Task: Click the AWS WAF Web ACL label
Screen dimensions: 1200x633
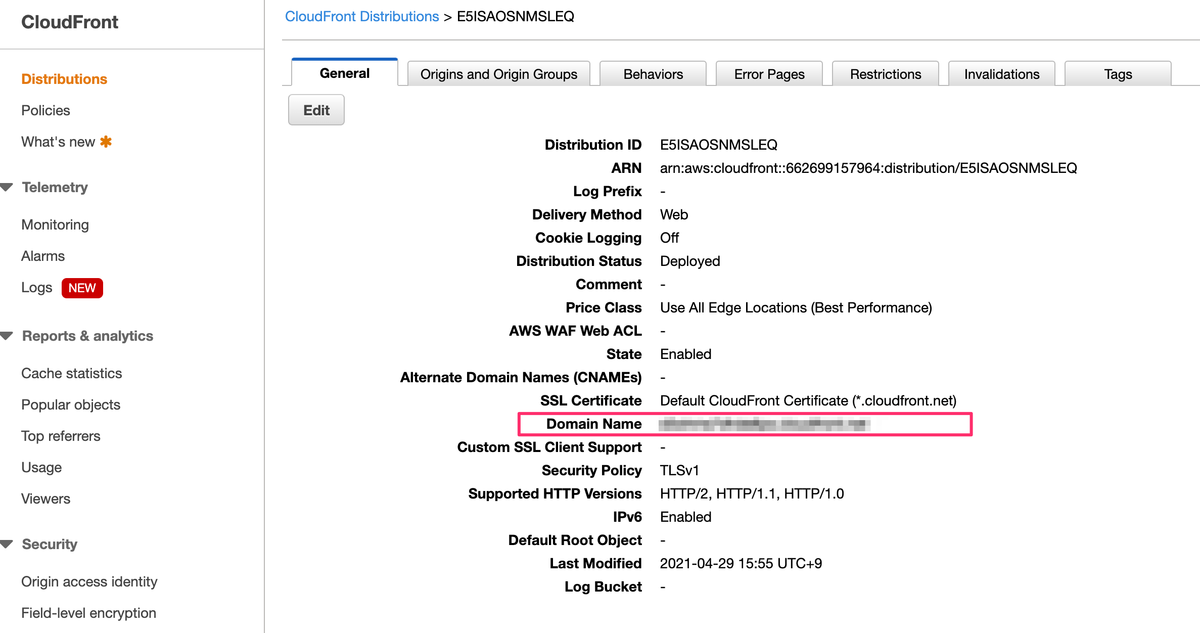Action: (x=575, y=330)
